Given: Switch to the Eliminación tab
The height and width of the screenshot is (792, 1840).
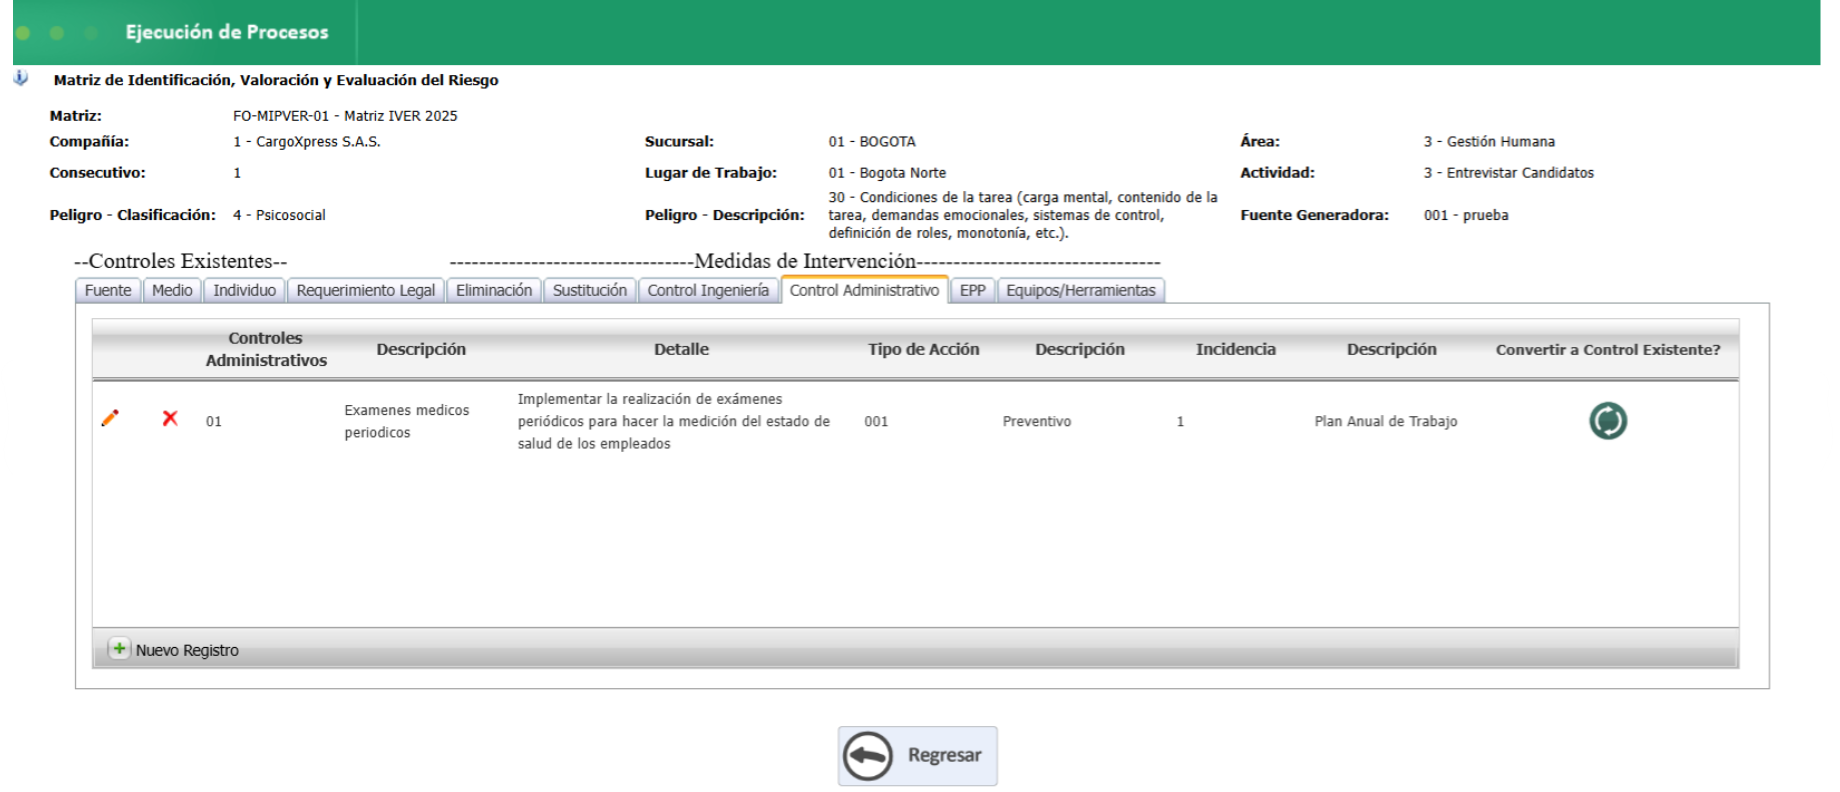Looking at the screenshot, I should coord(494,290).
